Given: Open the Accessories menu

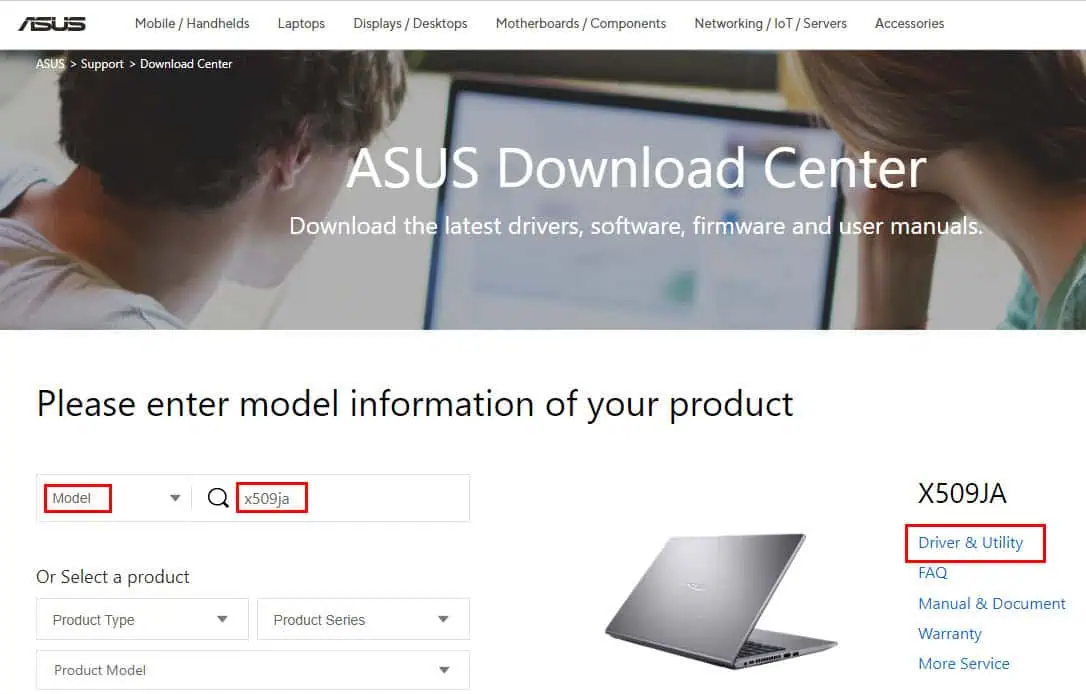Looking at the screenshot, I should (909, 24).
